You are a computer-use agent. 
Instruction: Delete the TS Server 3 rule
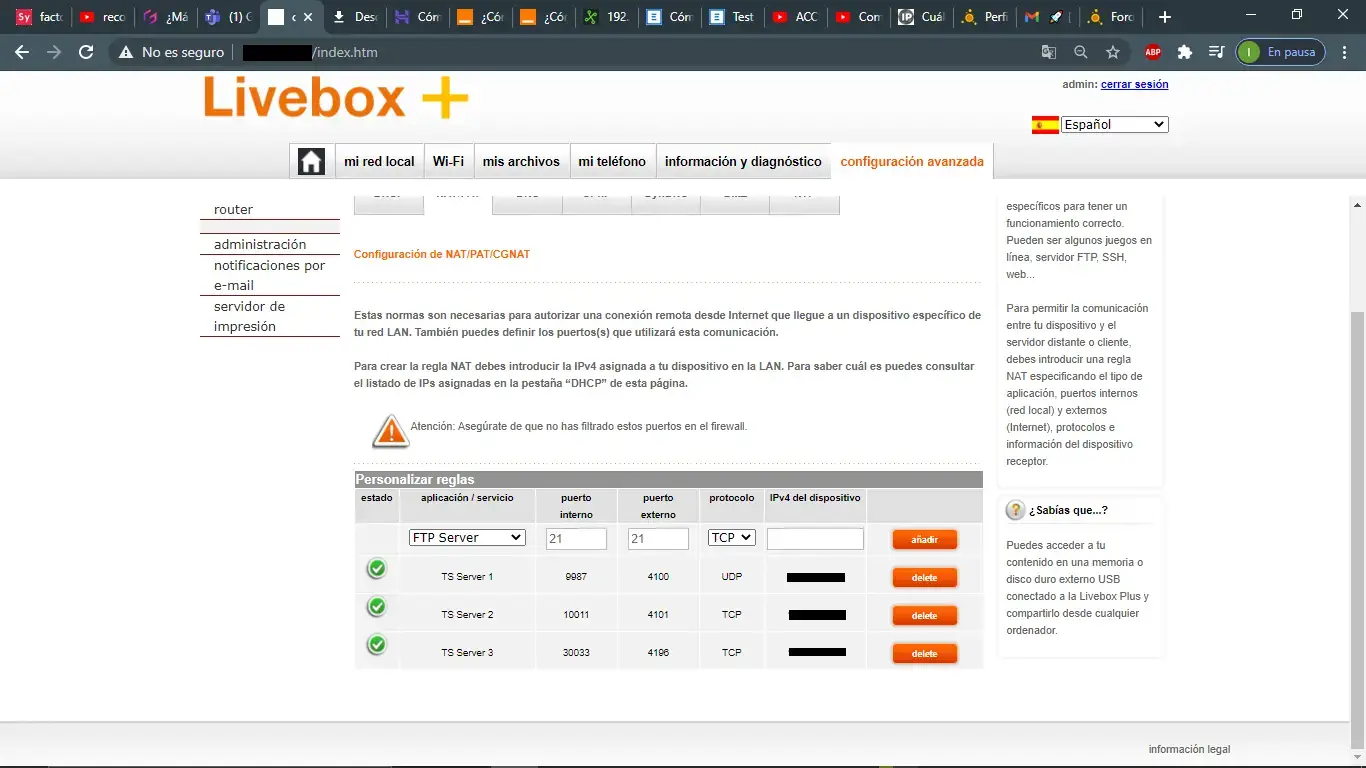[x=924, y=654]
